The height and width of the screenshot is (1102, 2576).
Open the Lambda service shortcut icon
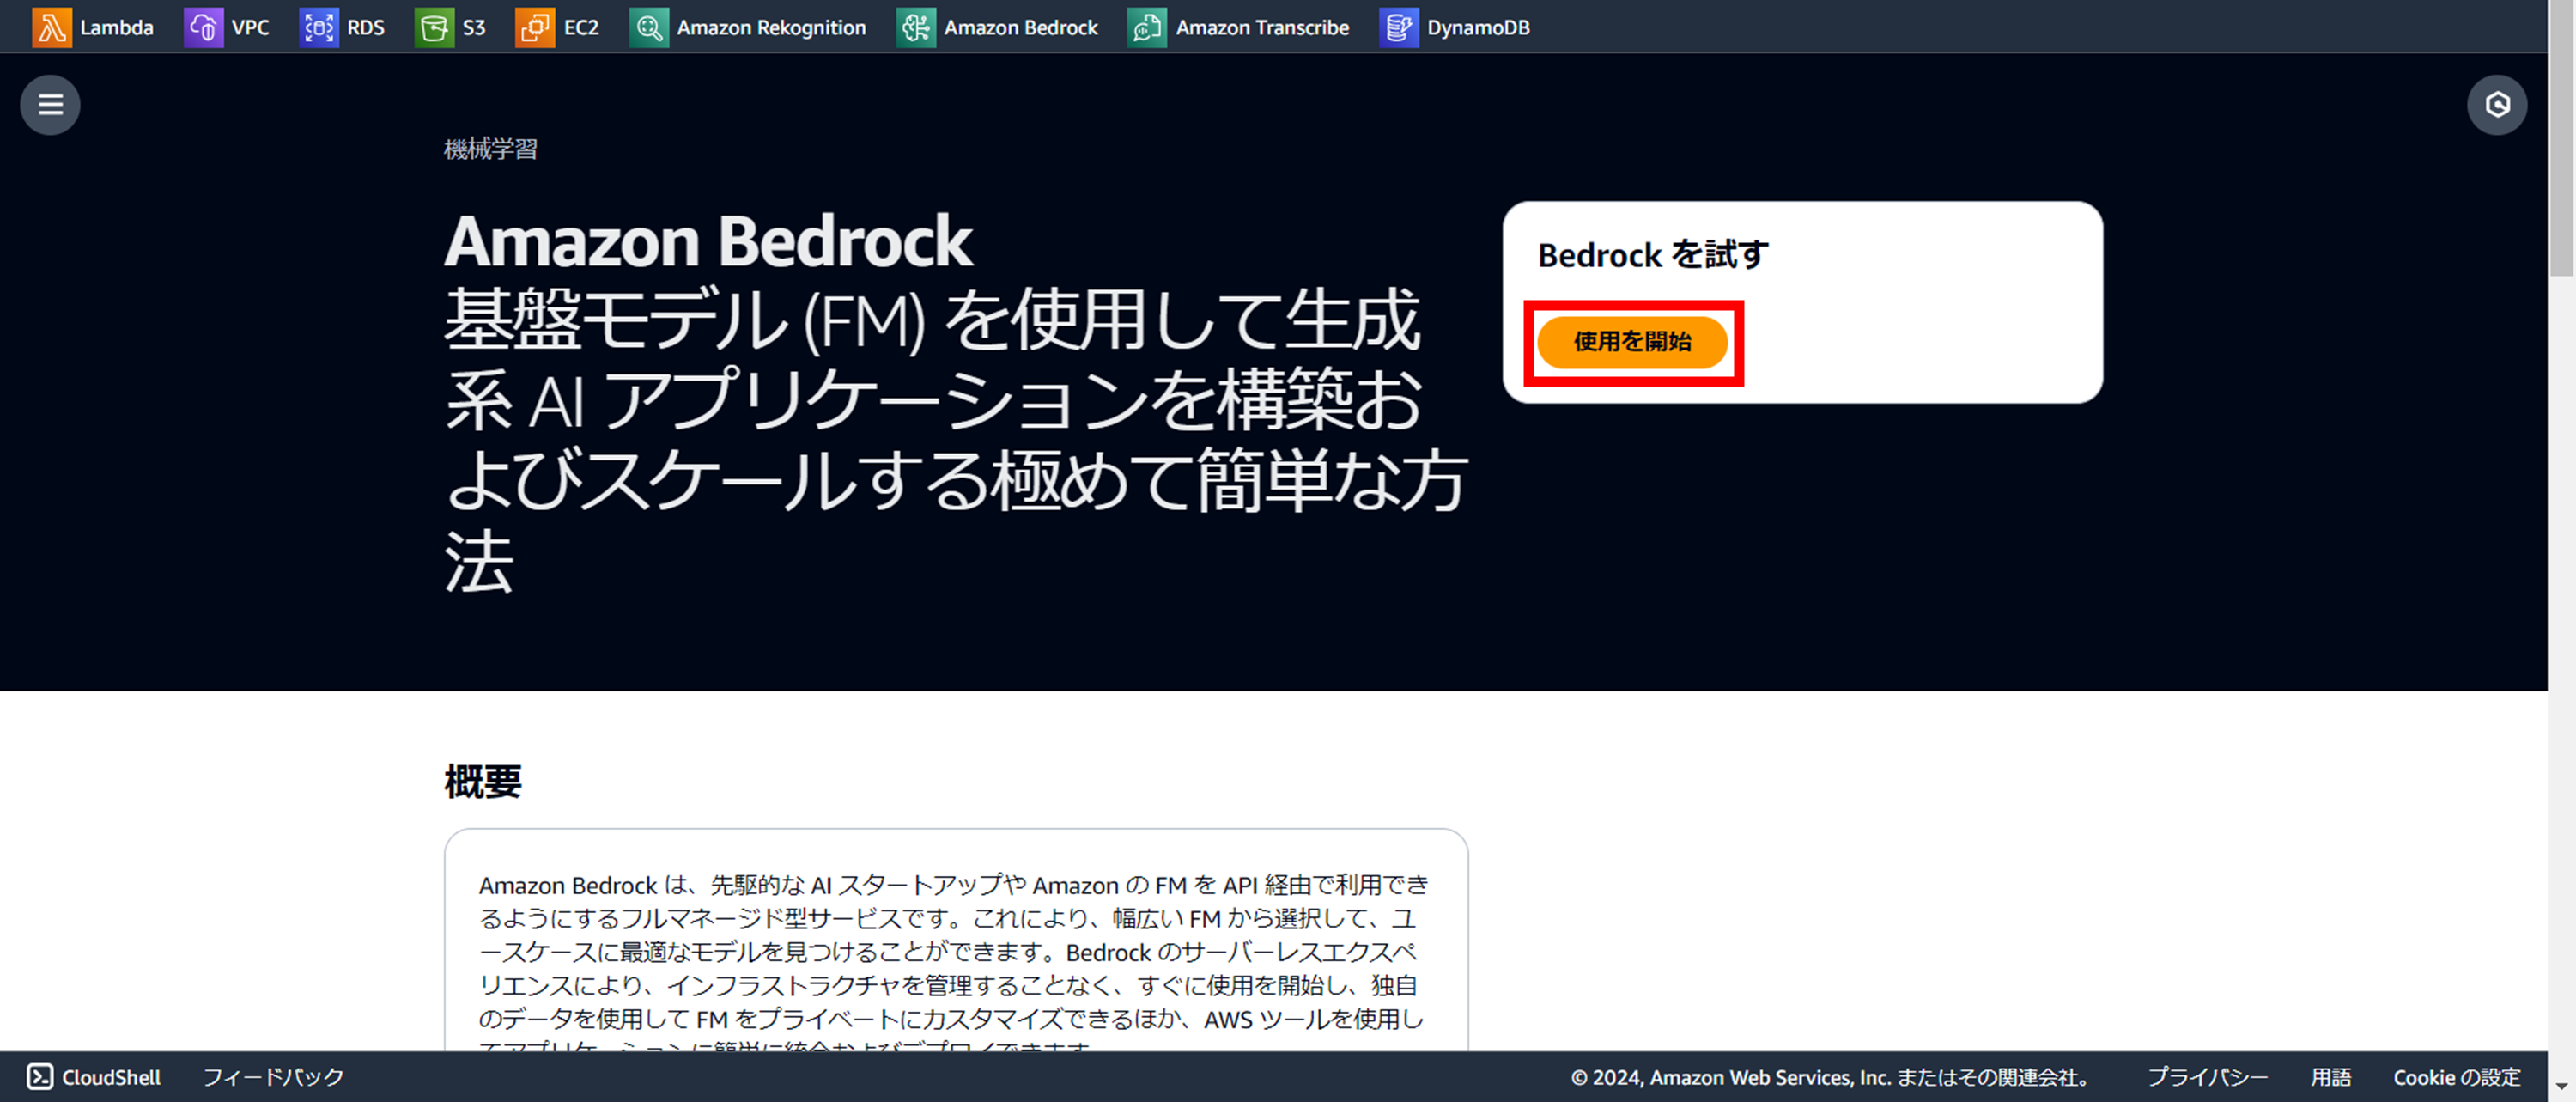(51, 27)
